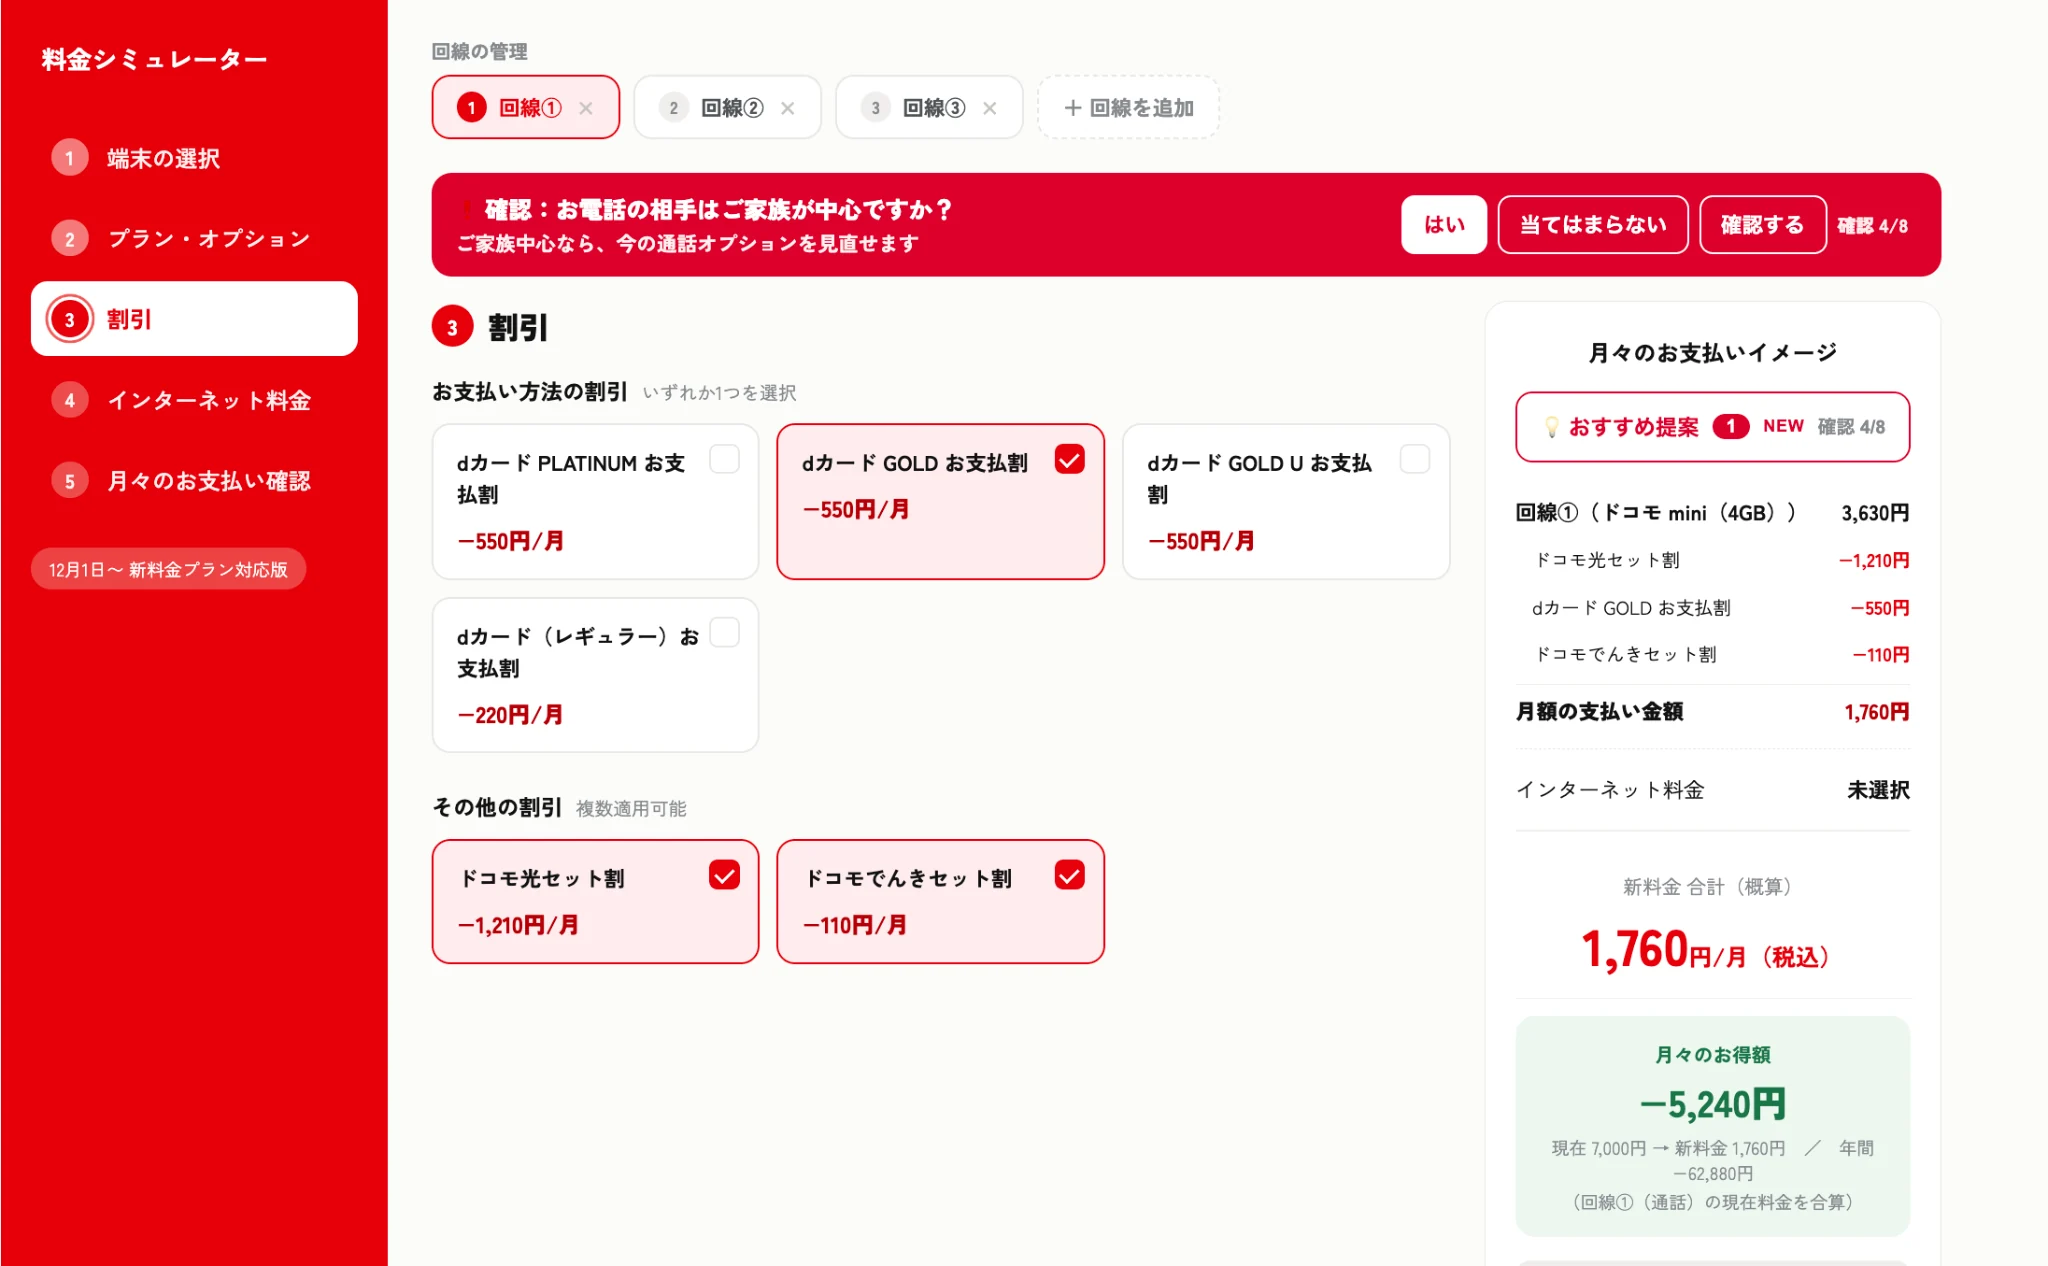Uncheck the dカード GOLD お支払割 checkbox

pyautogui.click(x=1069, y=459)
